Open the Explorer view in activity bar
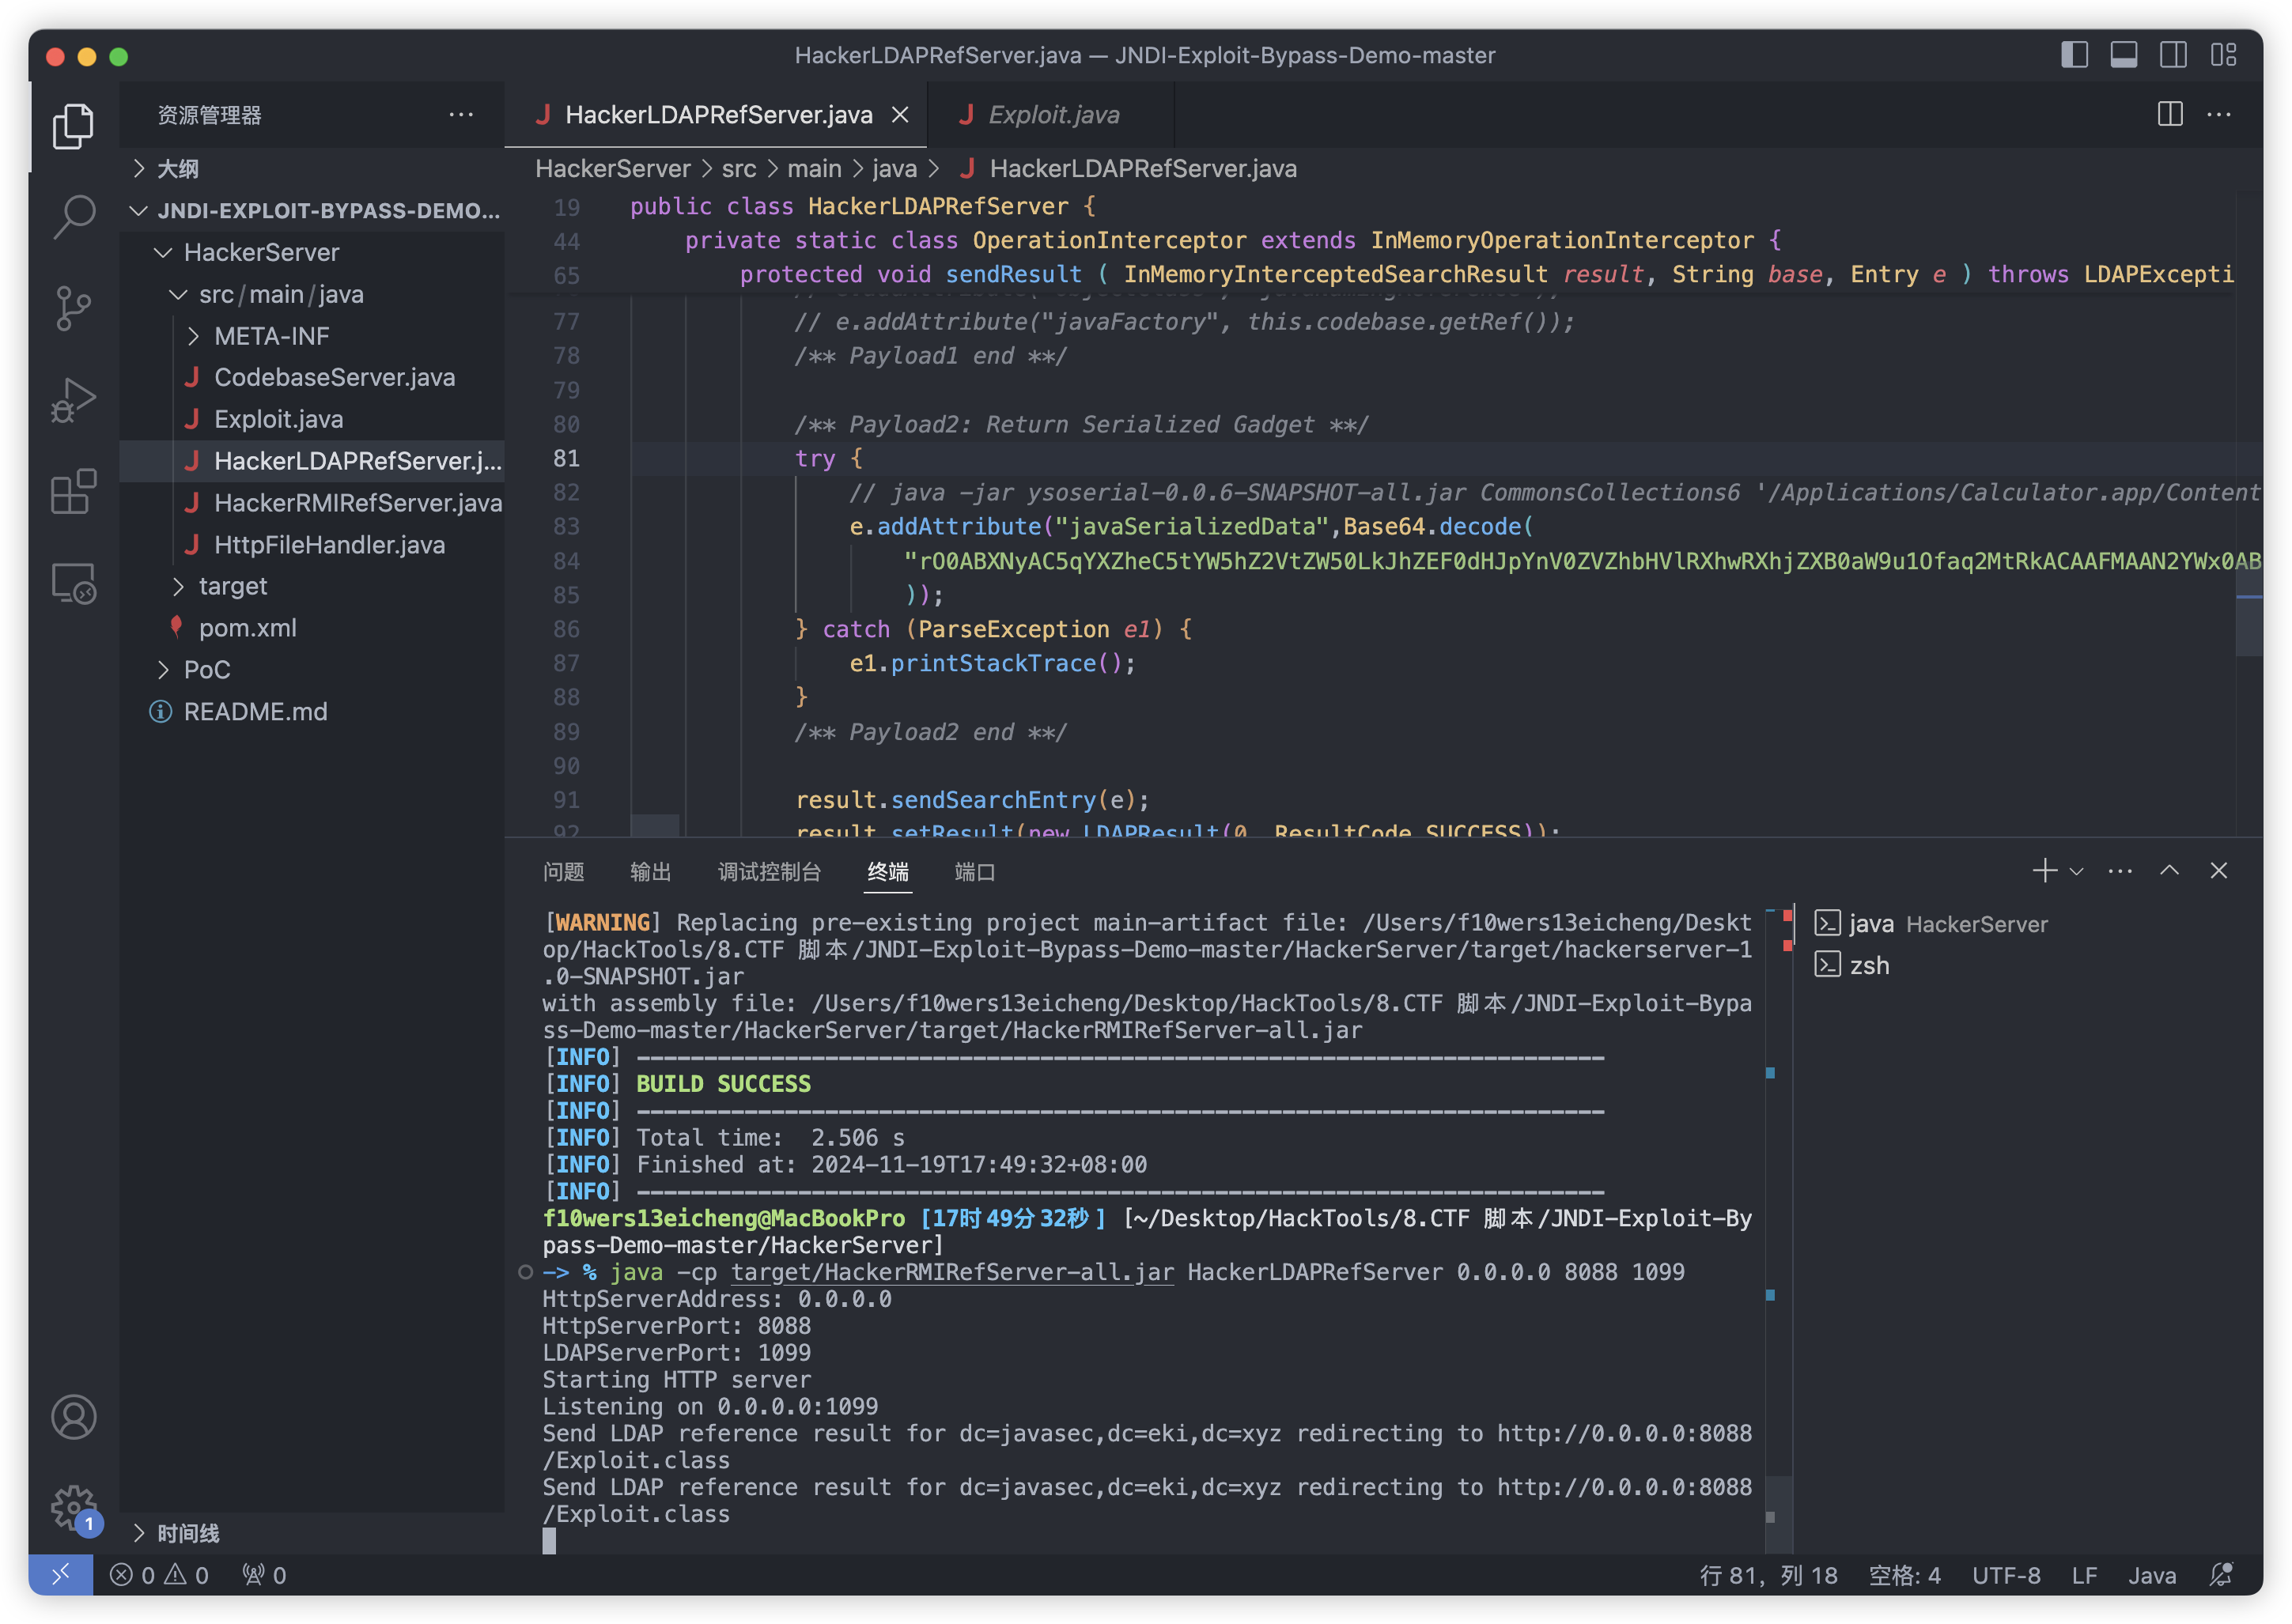Viewport: 2292px width, 1624px height. [x=73, y=126]
